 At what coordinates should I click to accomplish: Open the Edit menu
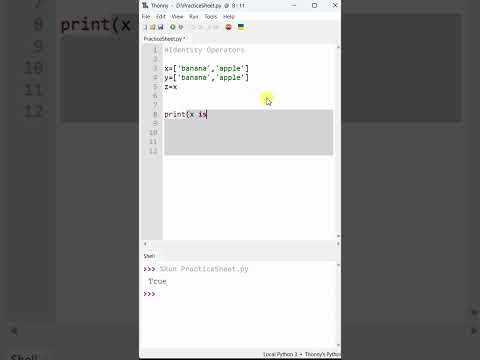tap(161, 16)
